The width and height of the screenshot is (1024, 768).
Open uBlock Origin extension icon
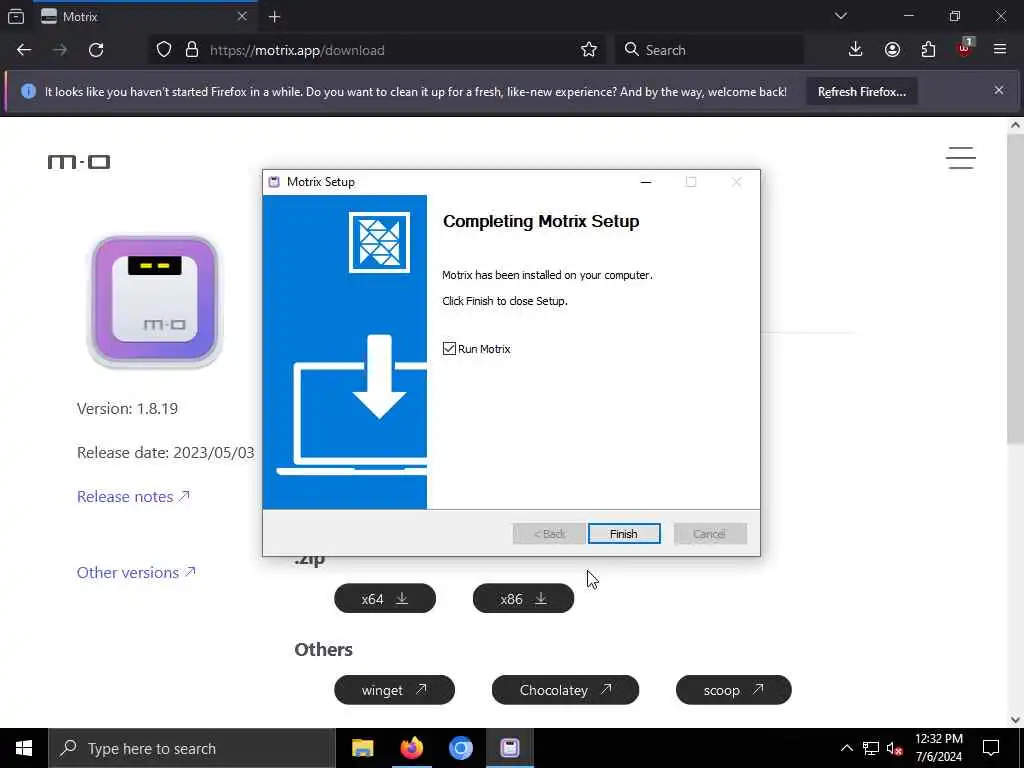click(x=965, y=48)
